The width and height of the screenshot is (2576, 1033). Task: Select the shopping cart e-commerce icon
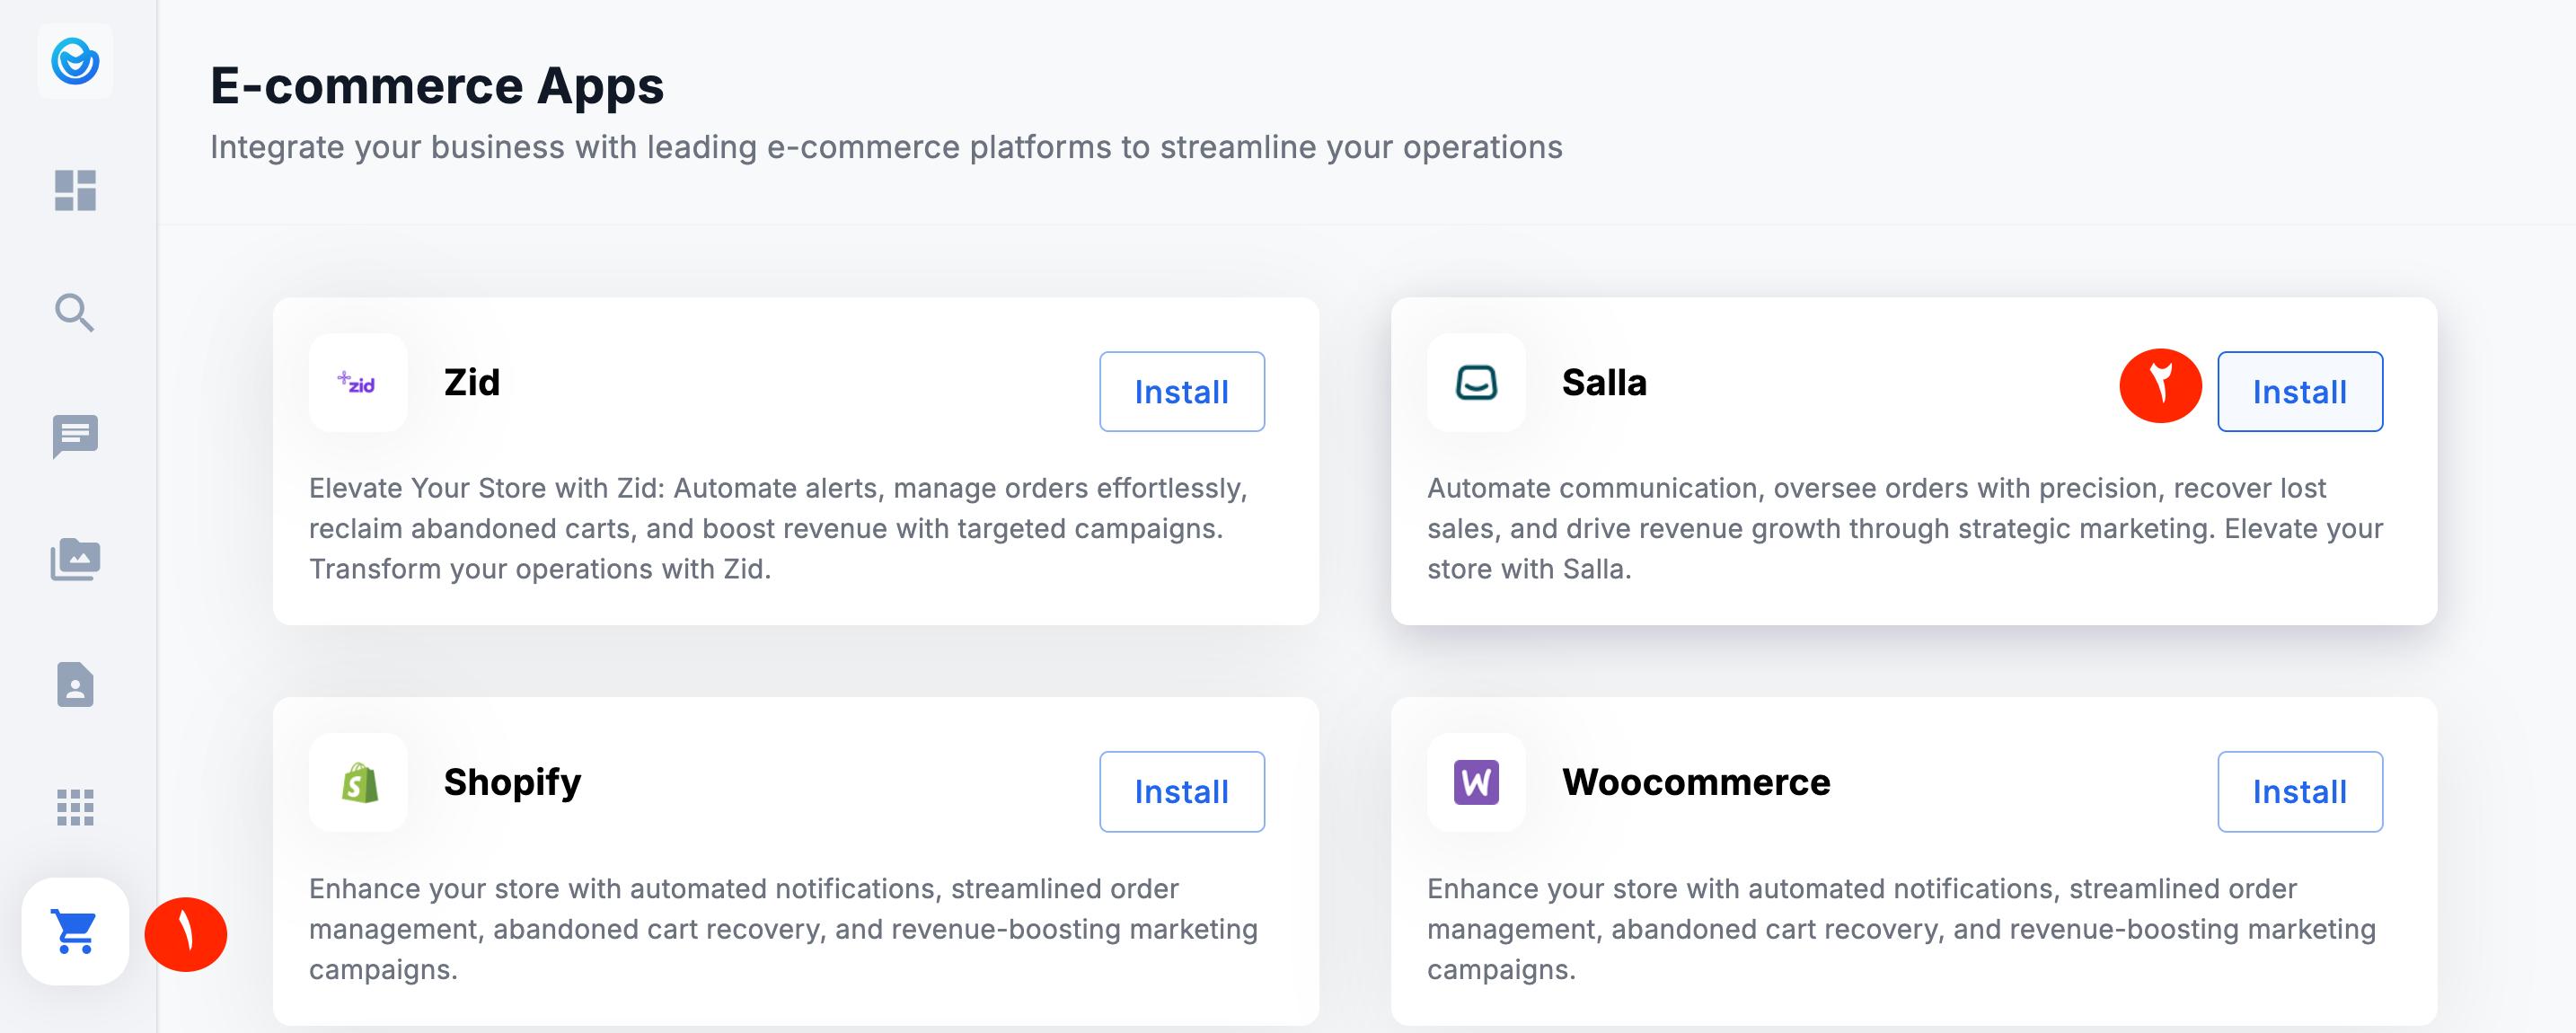tap(75, 932)
